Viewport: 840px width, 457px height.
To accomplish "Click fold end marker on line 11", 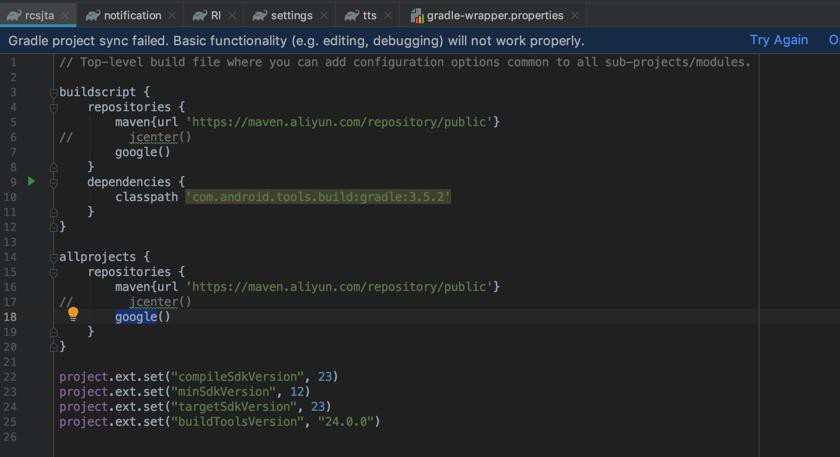I will (54, 212).
